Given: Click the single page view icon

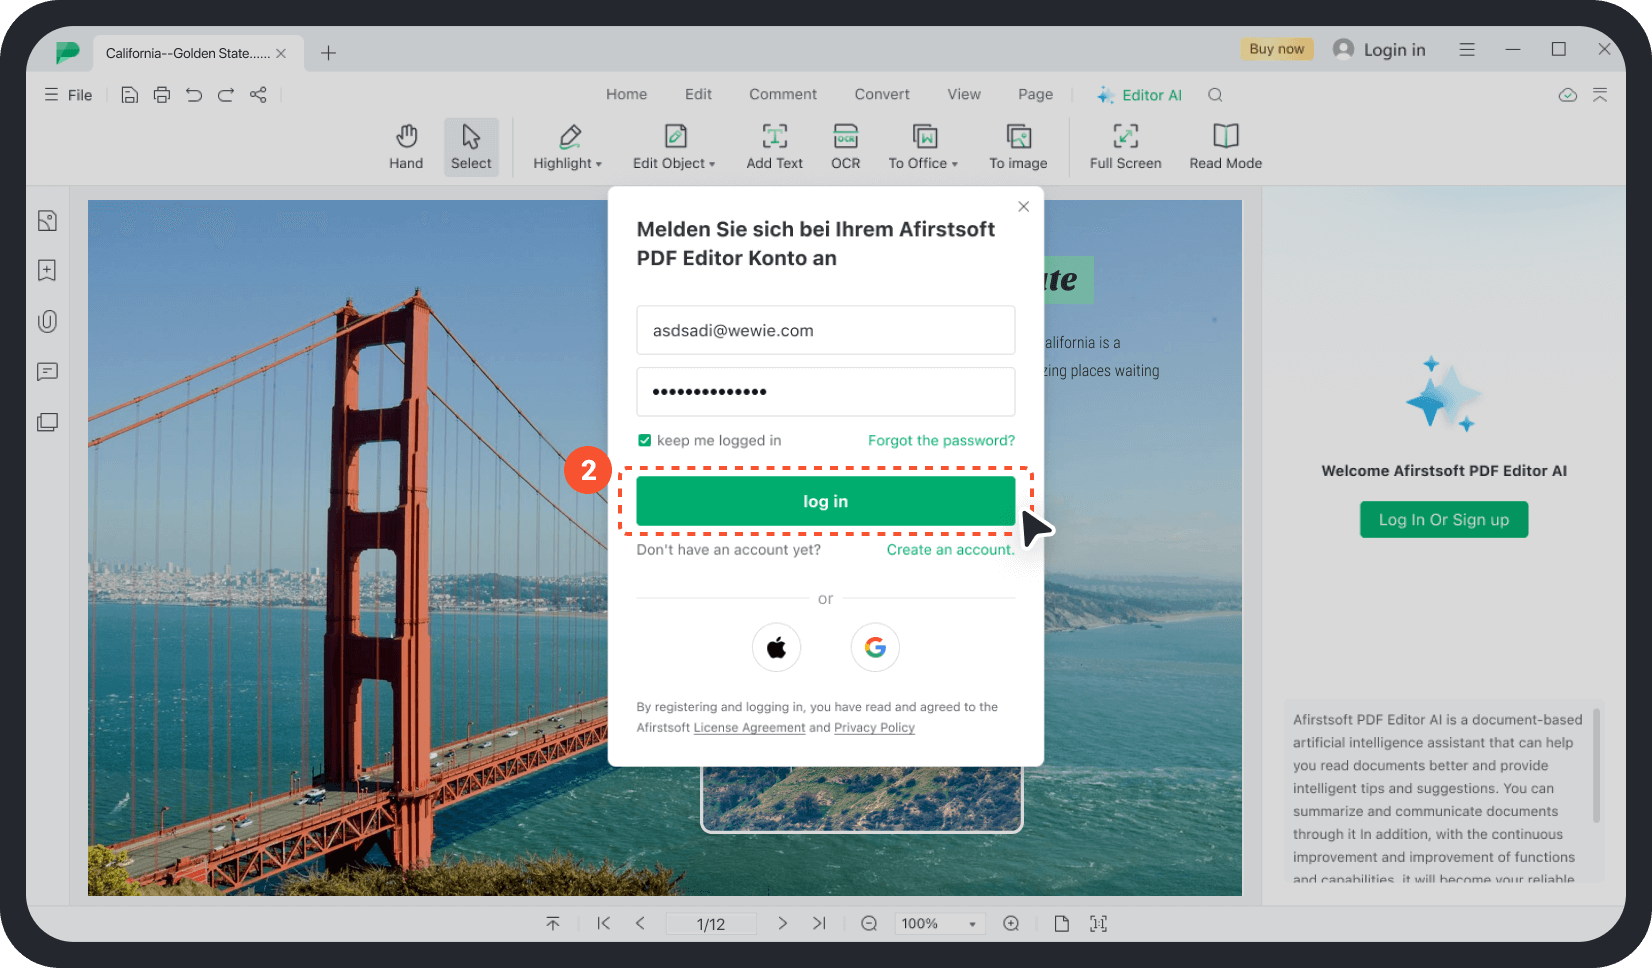Looking at the screenshot, I should pos(1061,923).
